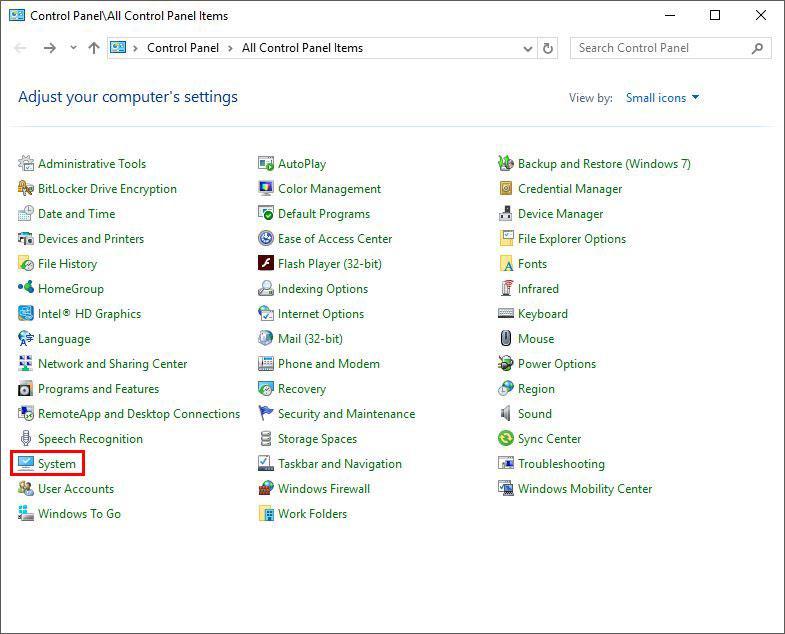Click the Sync Center green icon
The width and height of the screenshot is (785, 634).
point(507,439)
